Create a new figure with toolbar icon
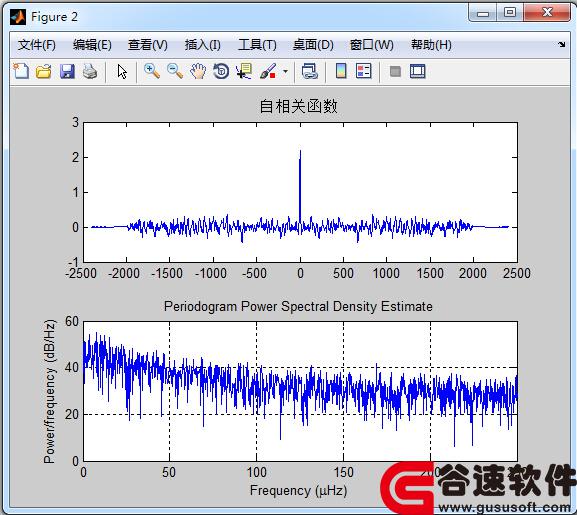This screenshot has height=515, width=577. pyautogui.click(x=21, y=71)
